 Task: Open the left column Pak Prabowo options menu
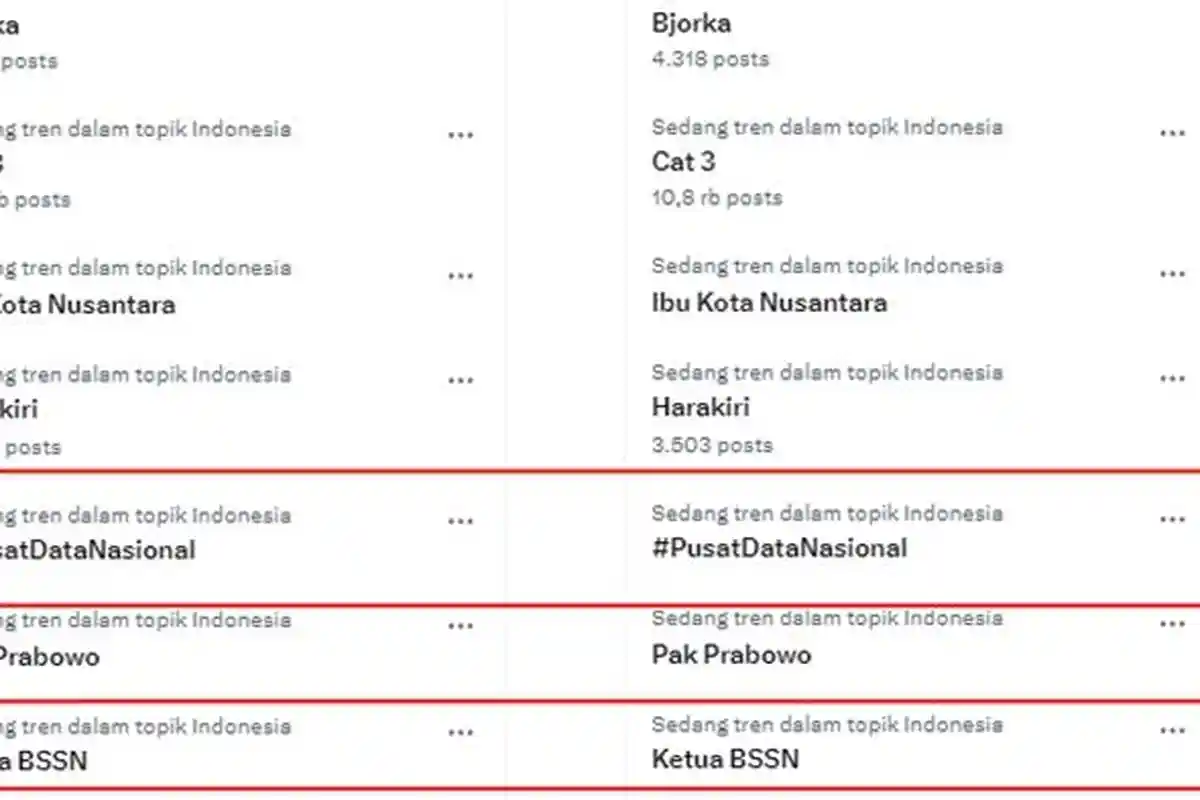pyautogui.click(x=461, y=626)
